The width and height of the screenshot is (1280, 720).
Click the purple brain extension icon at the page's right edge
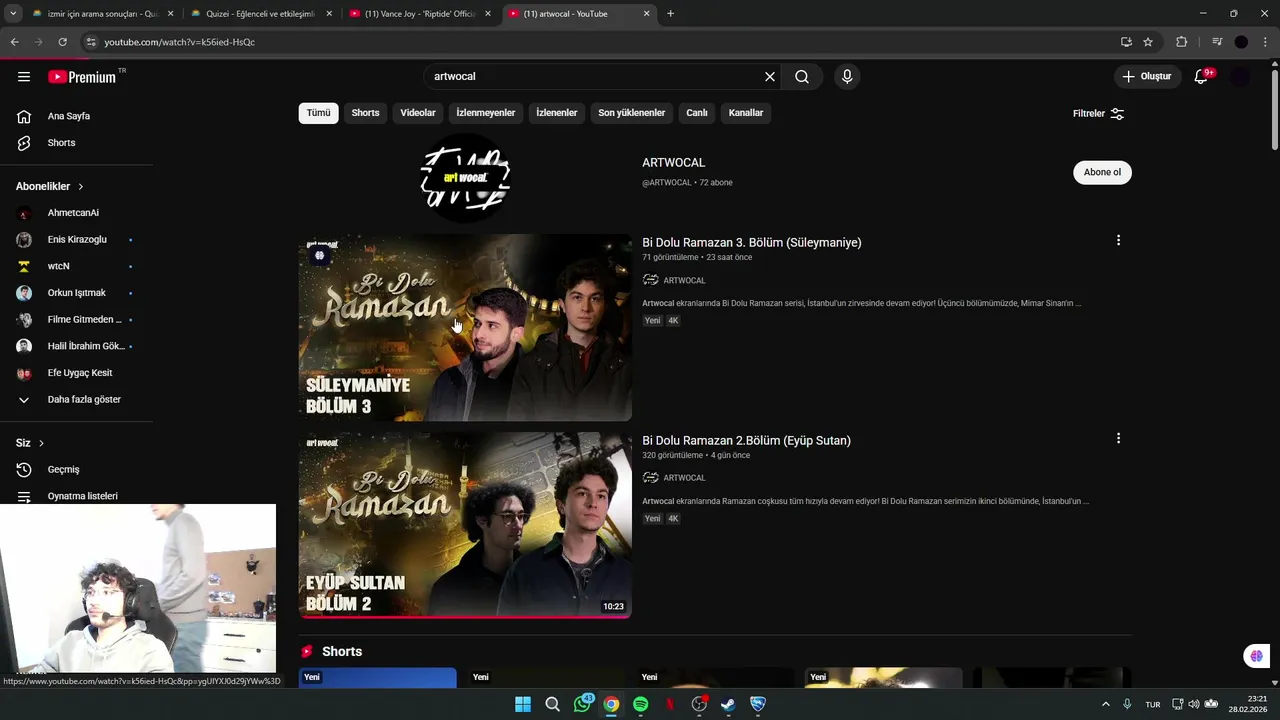1256,656
